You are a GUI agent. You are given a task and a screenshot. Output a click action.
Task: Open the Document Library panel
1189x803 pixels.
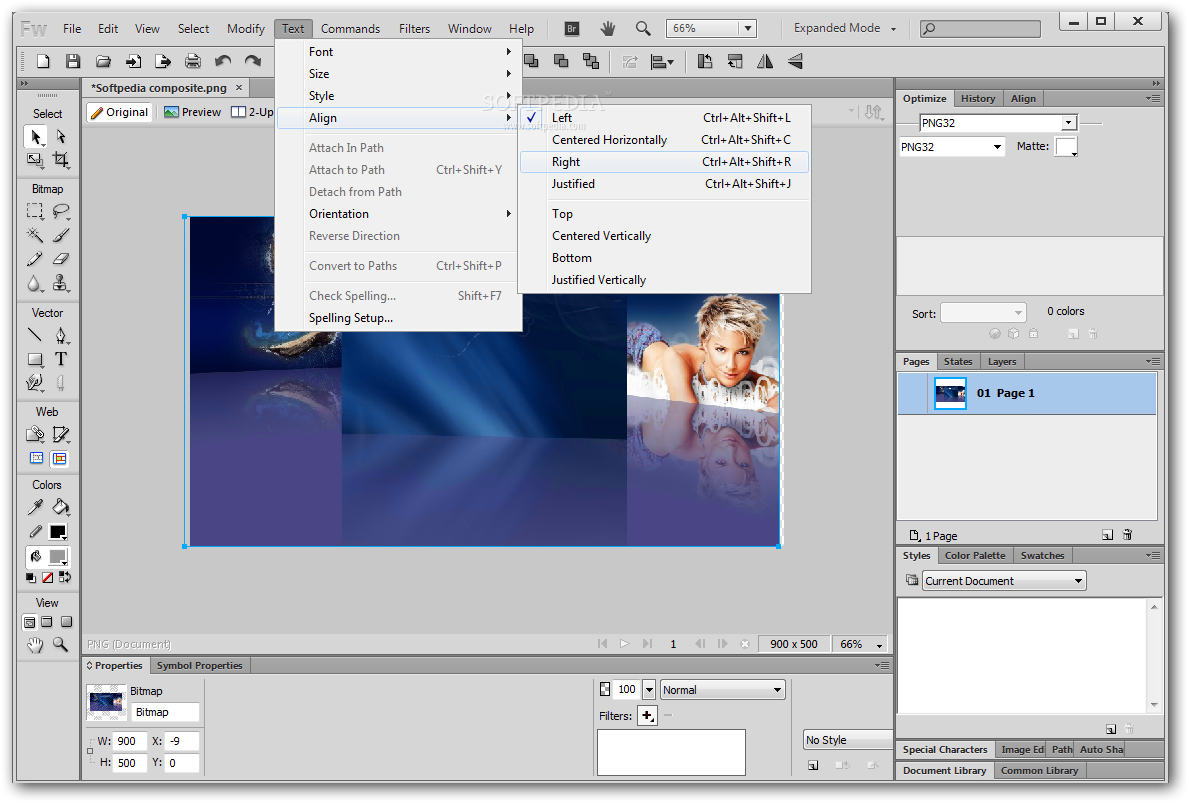coord(944,770)
